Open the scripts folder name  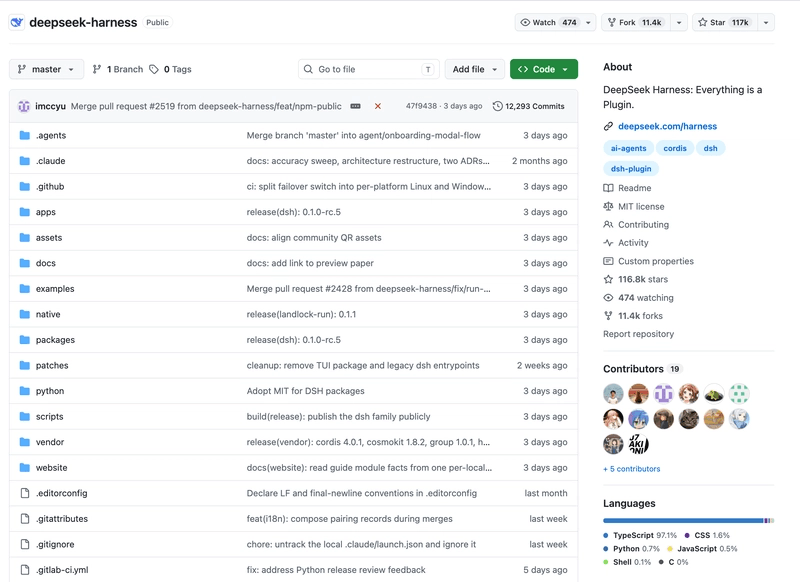pos(49,416)
